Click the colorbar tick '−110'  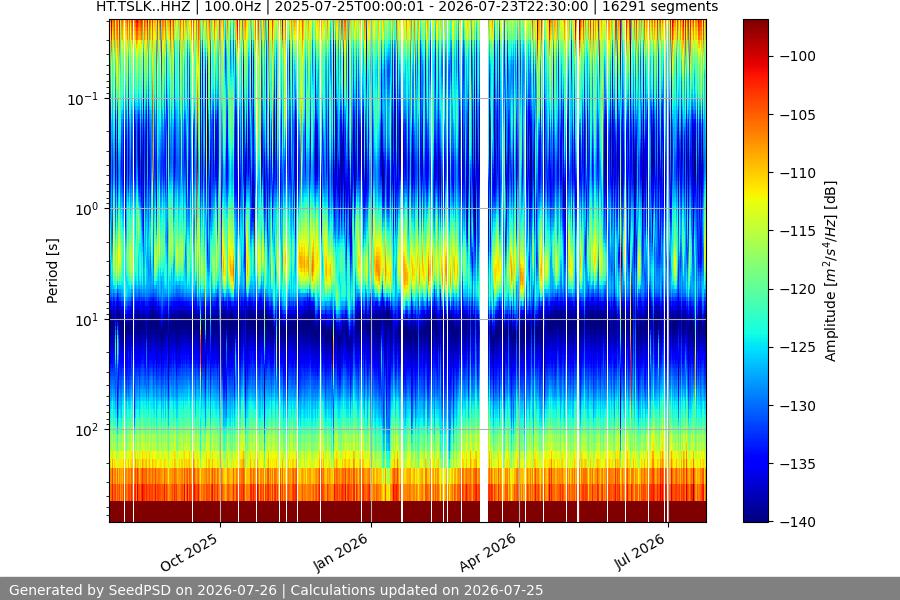(x=798, y=173)
